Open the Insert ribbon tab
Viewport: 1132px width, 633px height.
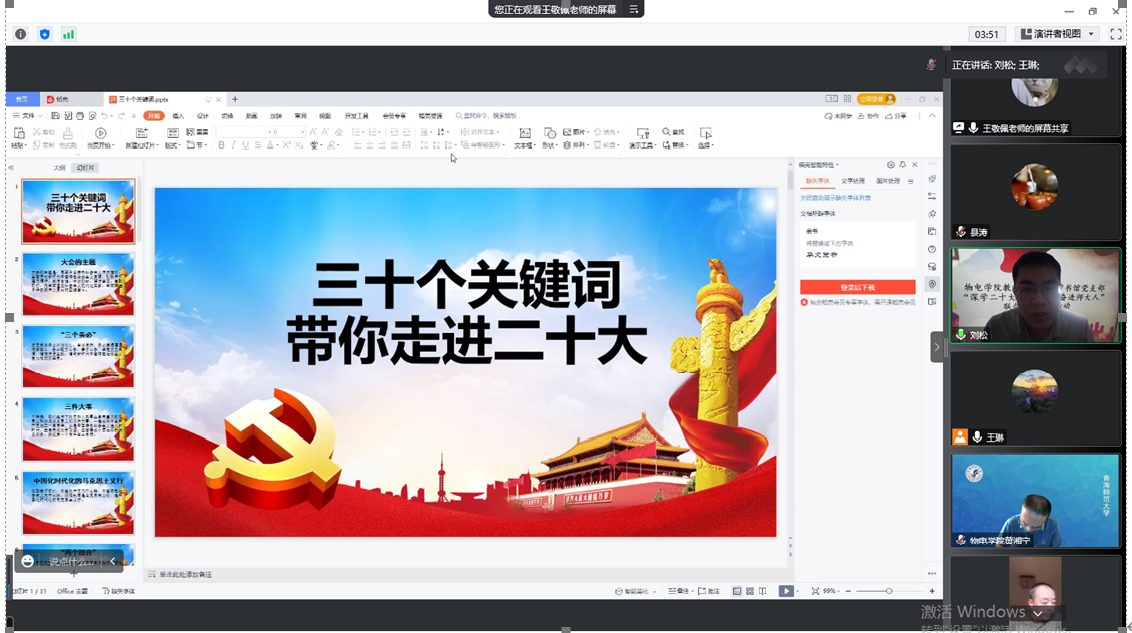(178, 115)
